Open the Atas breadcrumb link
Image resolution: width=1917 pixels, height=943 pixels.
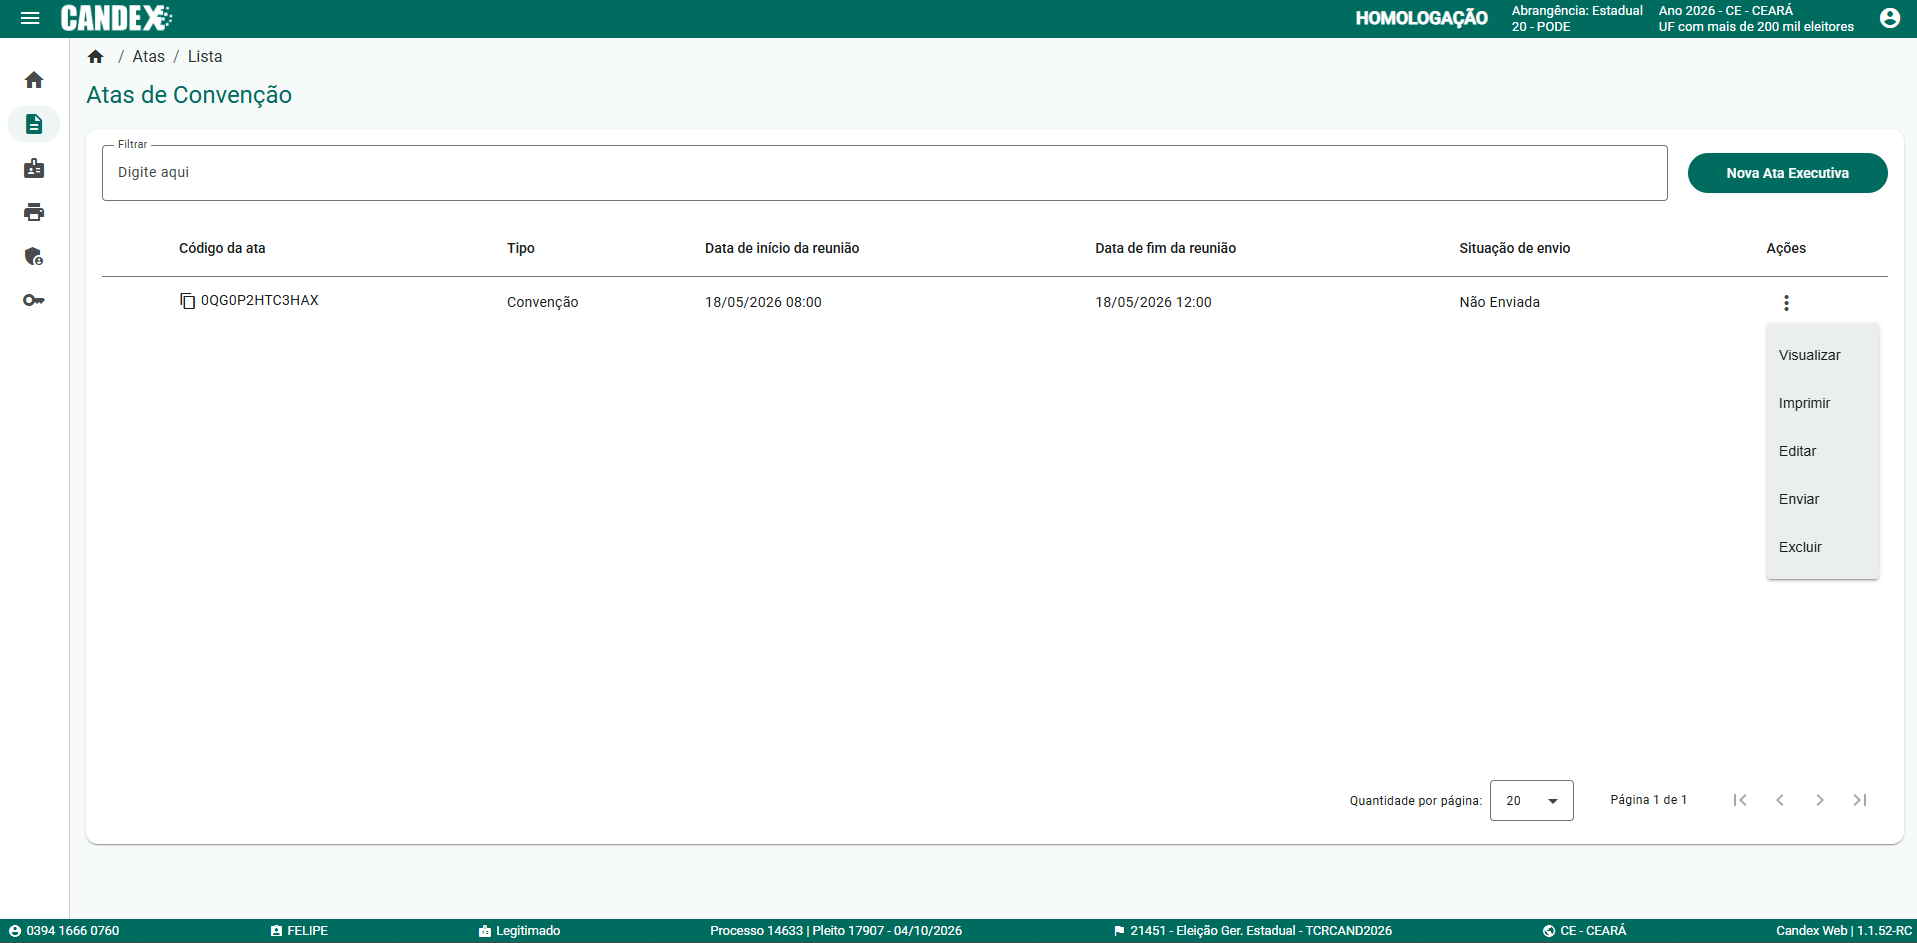pos(148,57)
